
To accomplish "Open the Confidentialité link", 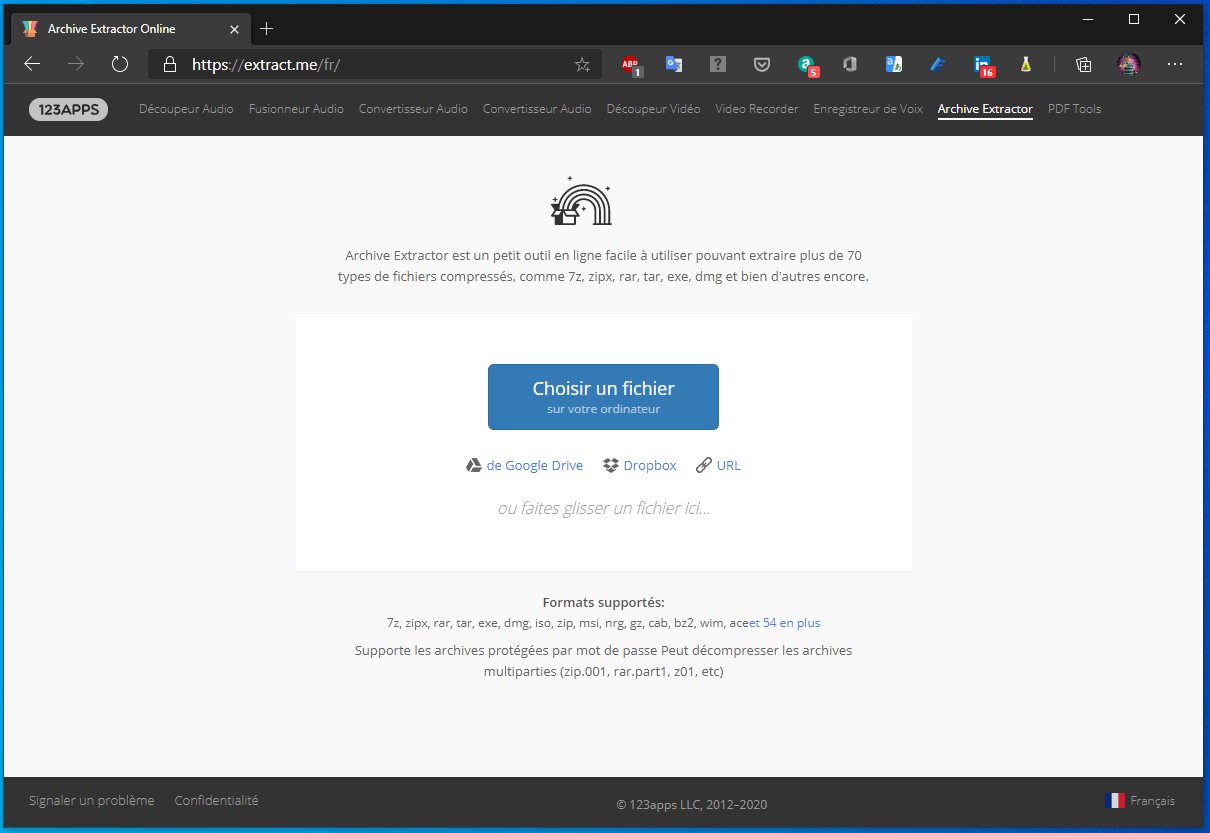I will point(216,800).
